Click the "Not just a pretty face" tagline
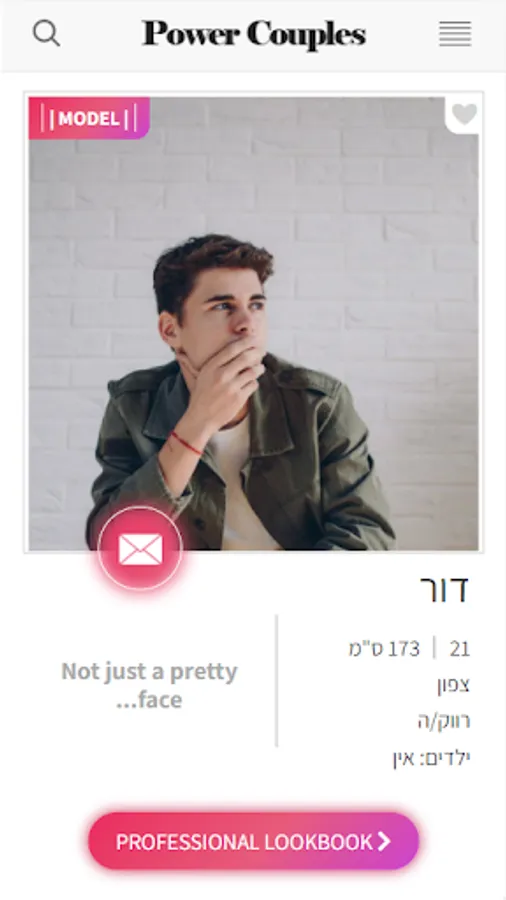Screen dimensions: 506x900 point(149,685)
